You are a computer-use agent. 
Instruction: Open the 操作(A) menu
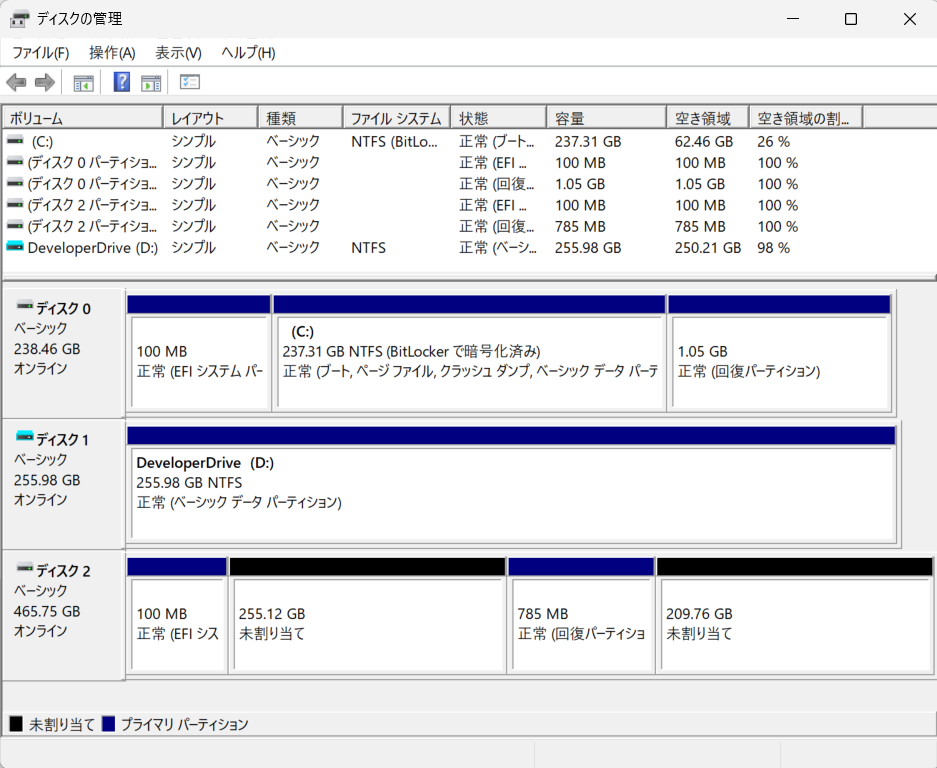(x=112, y=53)
